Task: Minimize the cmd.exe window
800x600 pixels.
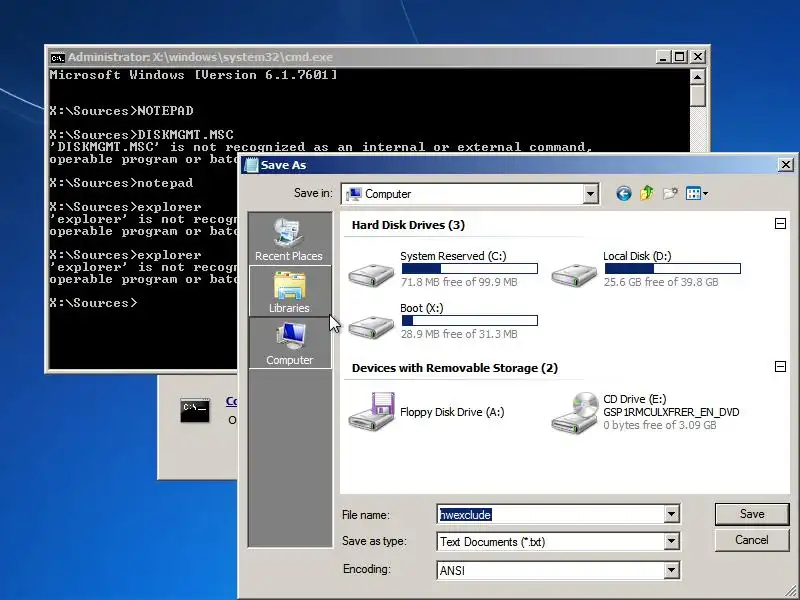Action: coord(663,57)
